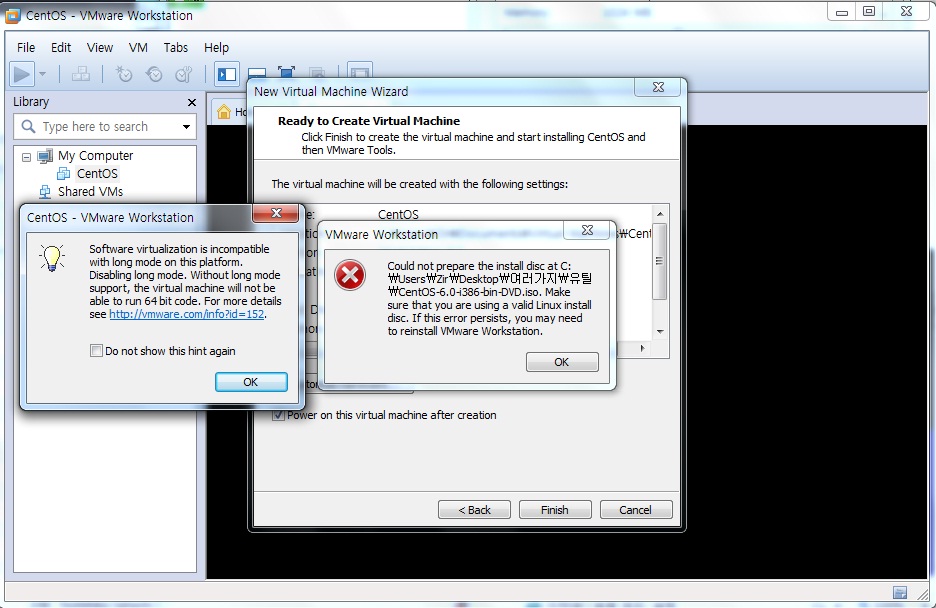
Task: Click the take snapshot toolbar icon
Action: click(x=124, y=74)
